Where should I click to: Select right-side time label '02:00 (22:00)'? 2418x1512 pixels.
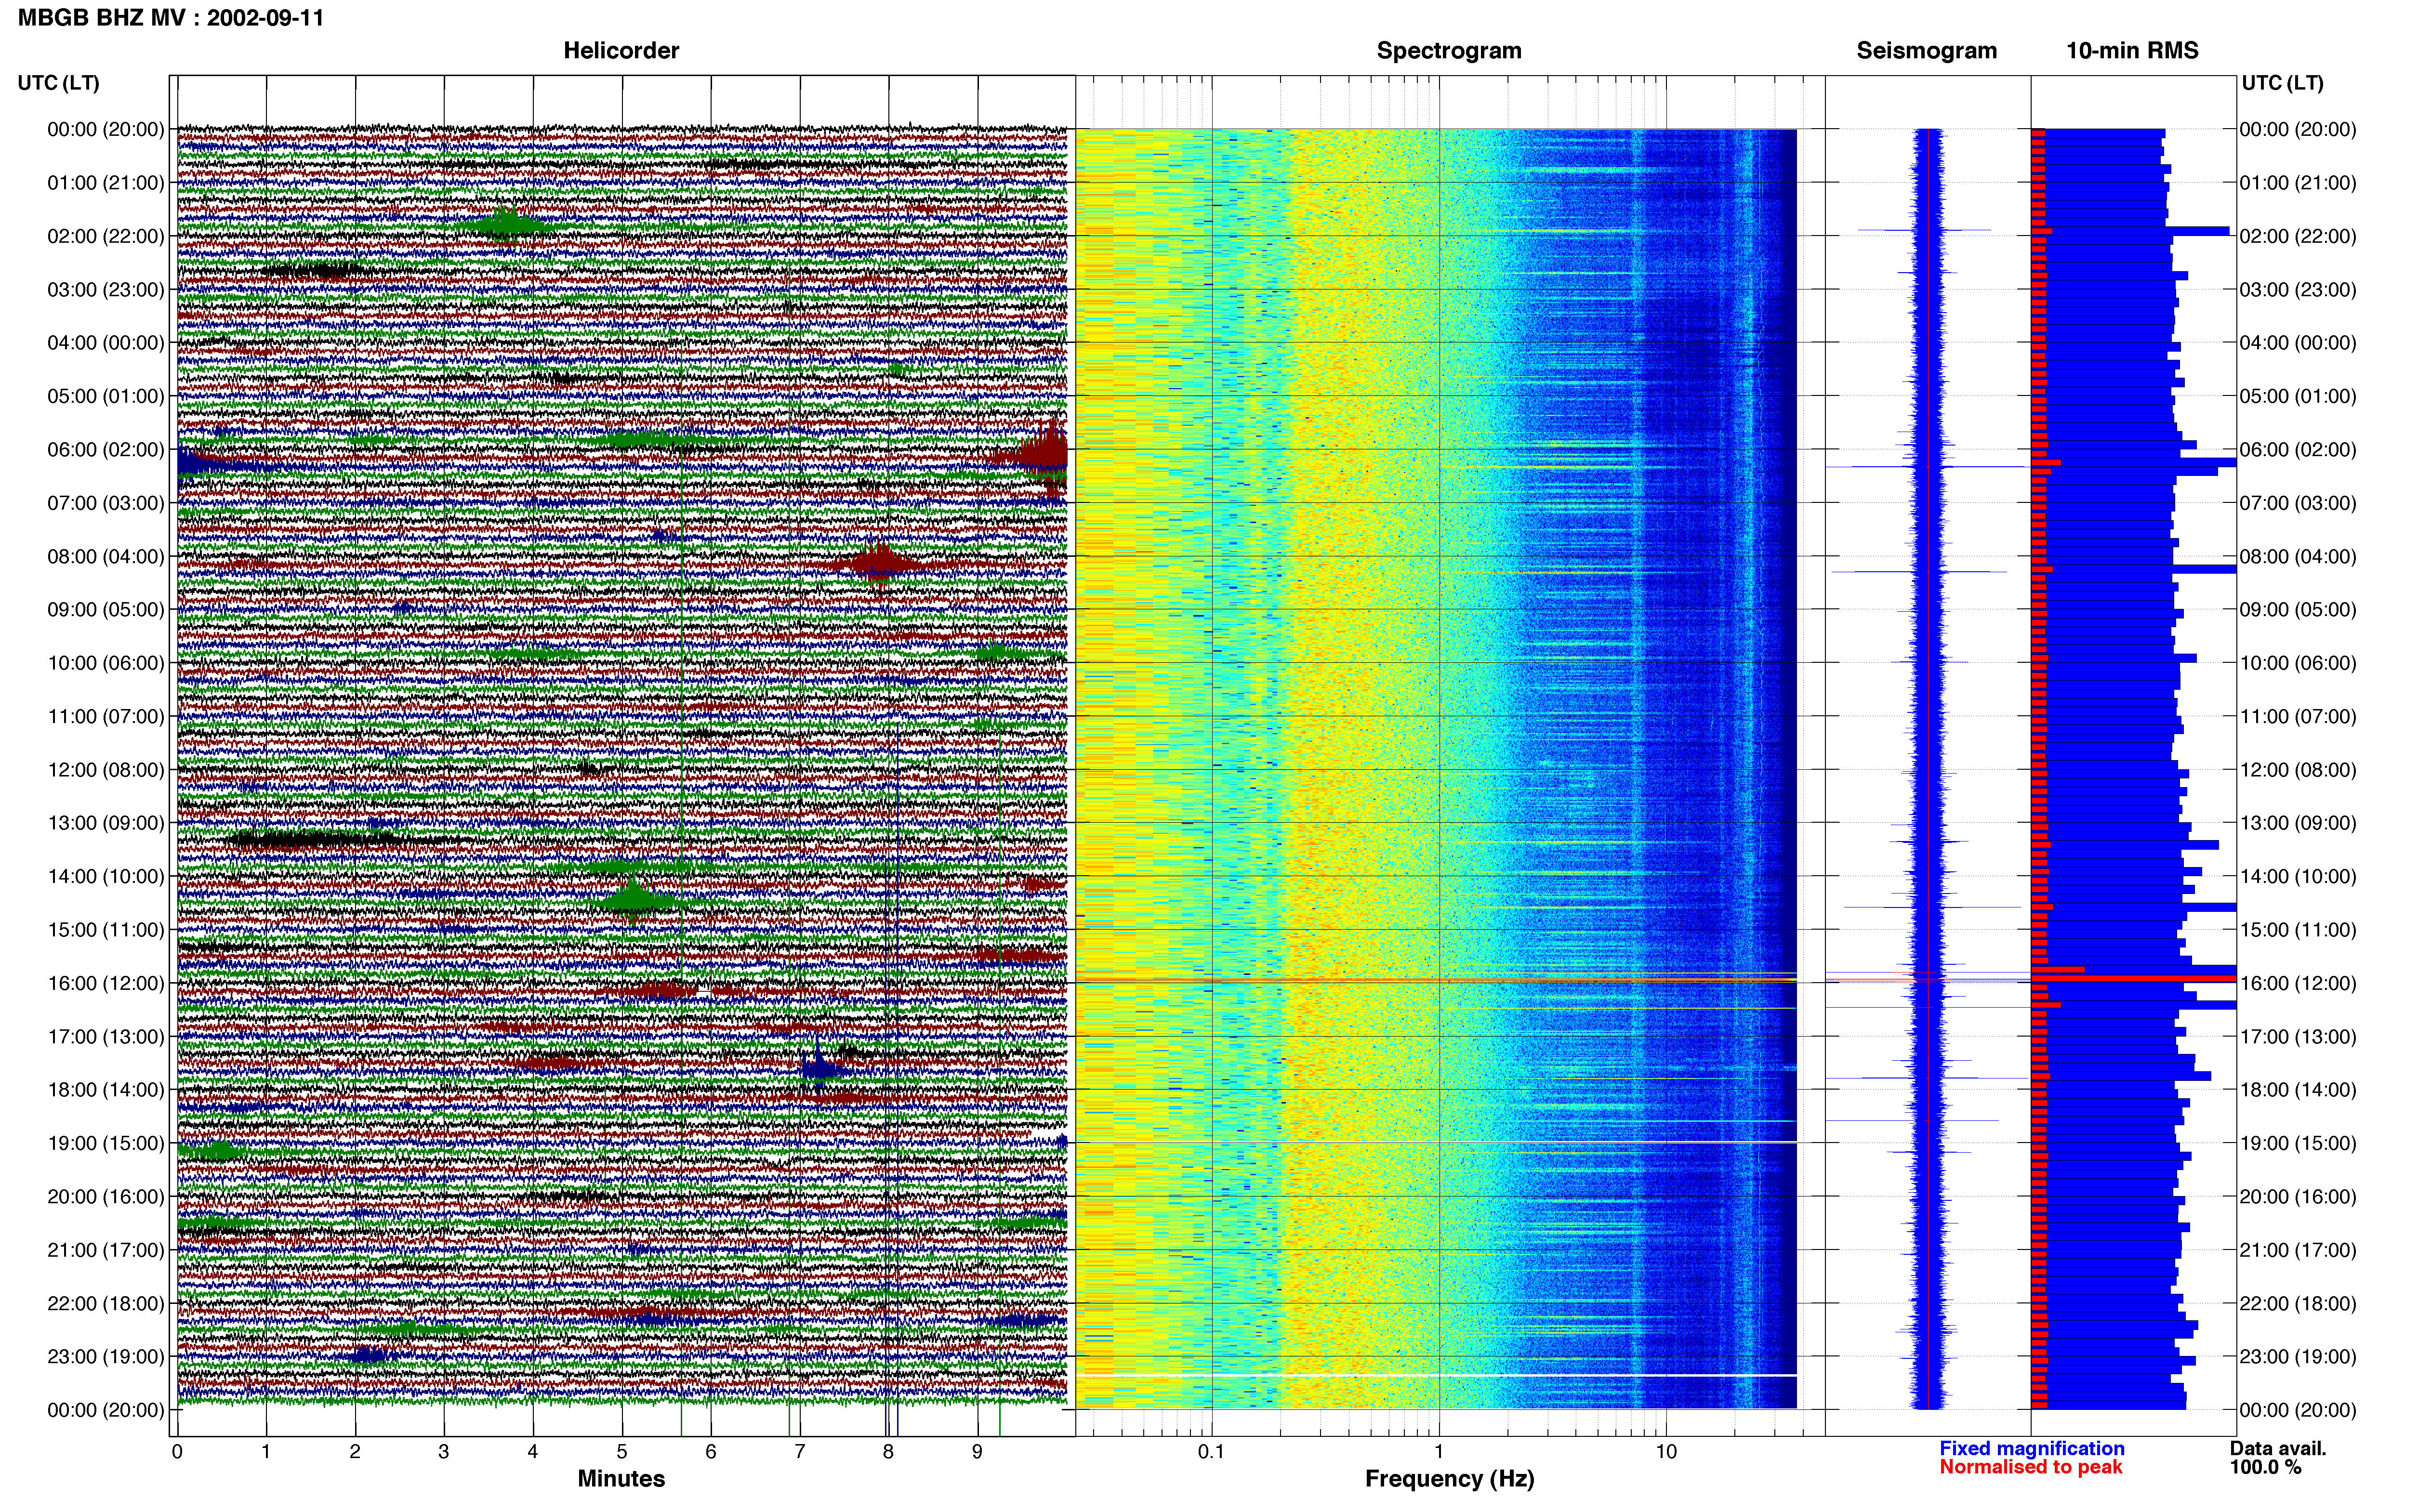[2298, 236]
